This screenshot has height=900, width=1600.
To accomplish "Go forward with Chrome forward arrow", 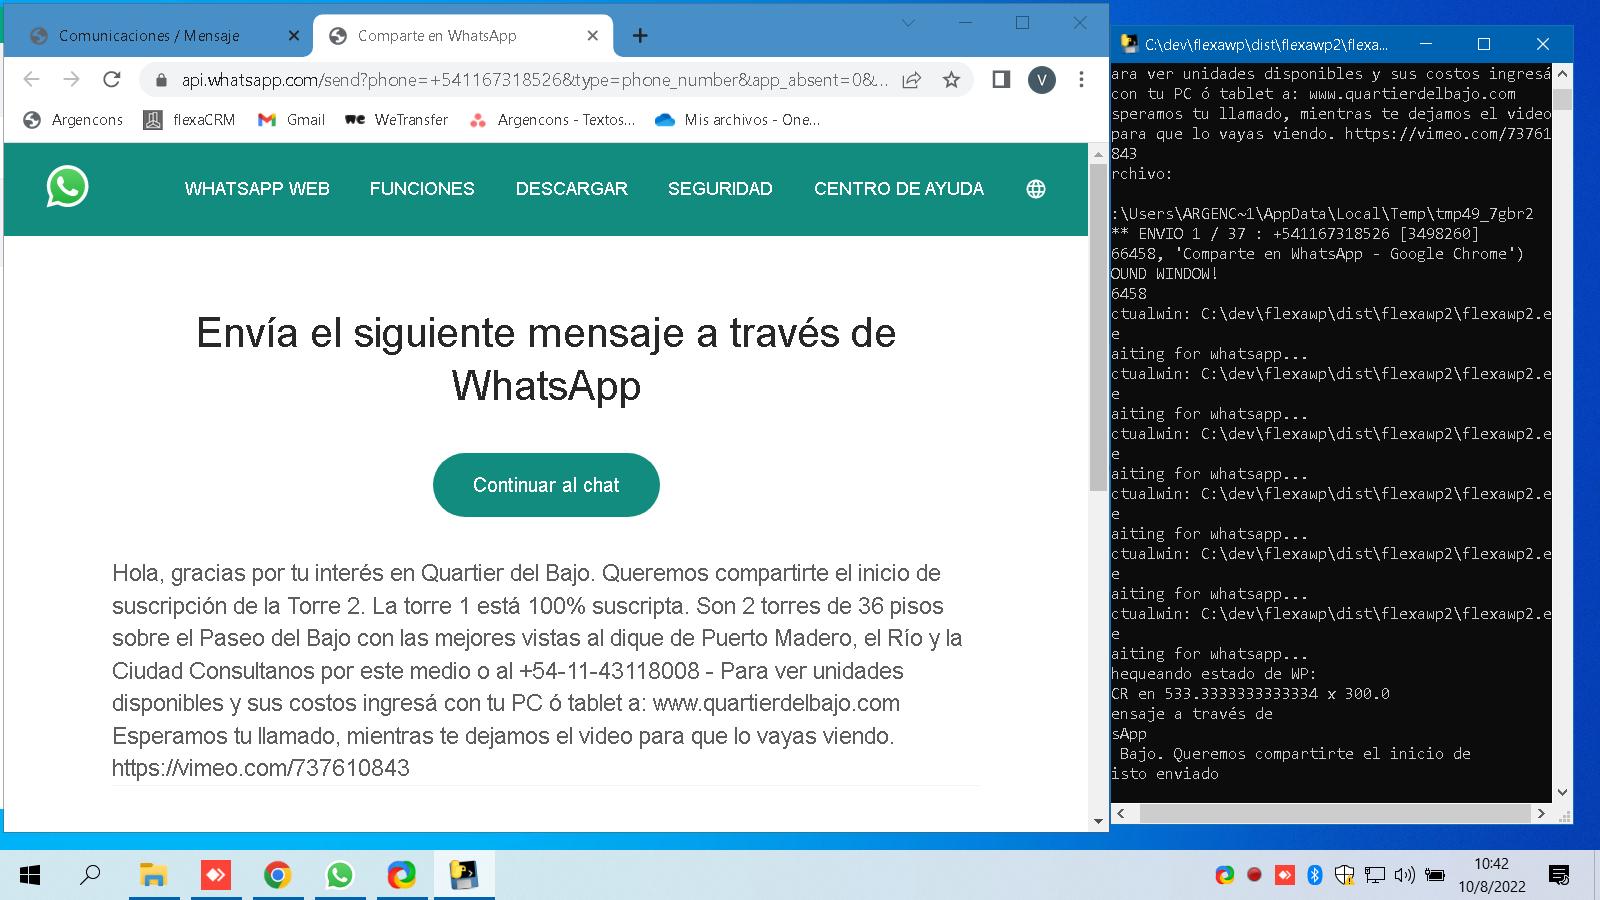I will point(71,79).
